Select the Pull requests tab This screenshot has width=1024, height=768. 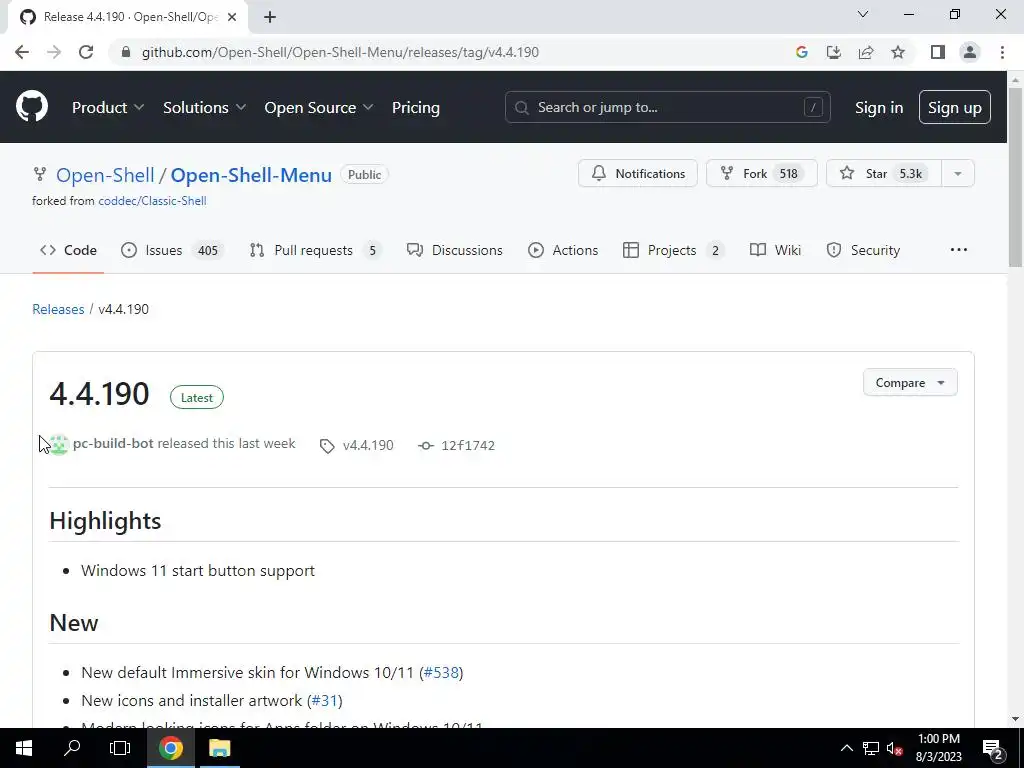click(315, 250)
